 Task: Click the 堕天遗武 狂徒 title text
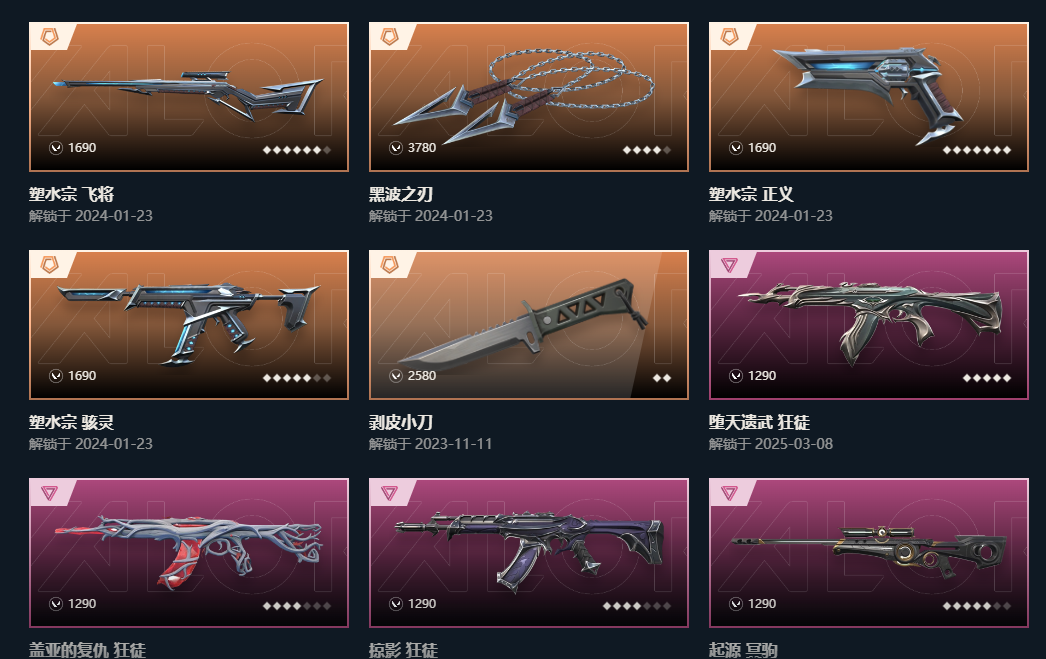[759, 422]
